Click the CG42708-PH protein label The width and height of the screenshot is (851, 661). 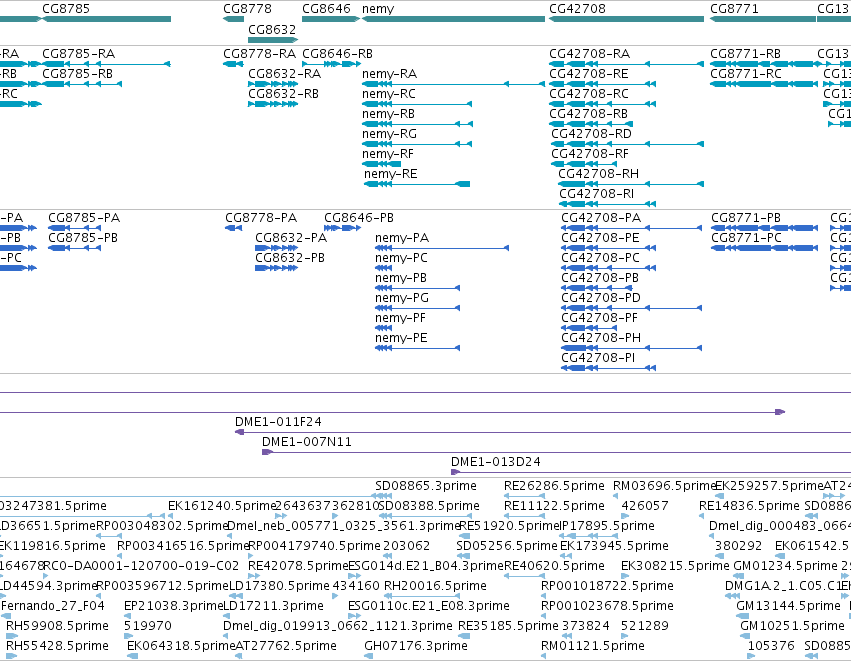601,339
